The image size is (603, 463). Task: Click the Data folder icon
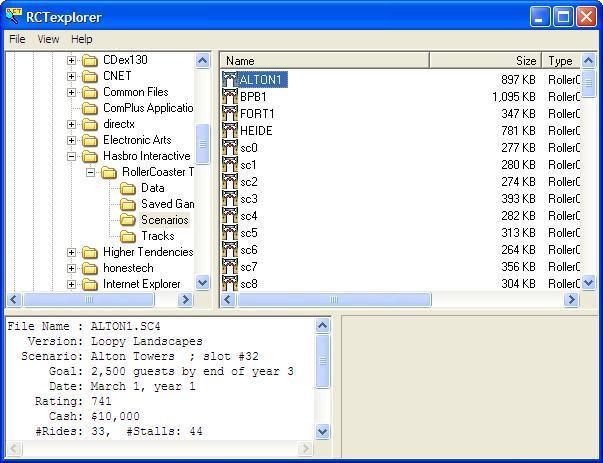click(128, 188)
